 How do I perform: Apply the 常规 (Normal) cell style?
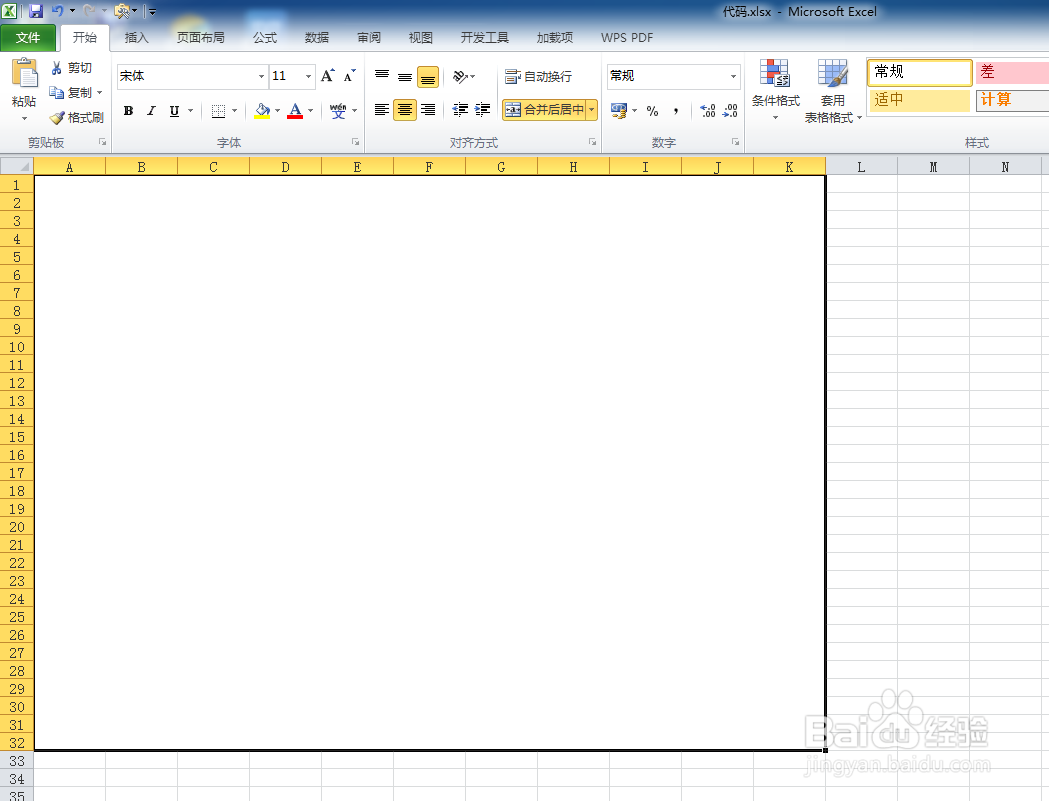tap(919, 72)
